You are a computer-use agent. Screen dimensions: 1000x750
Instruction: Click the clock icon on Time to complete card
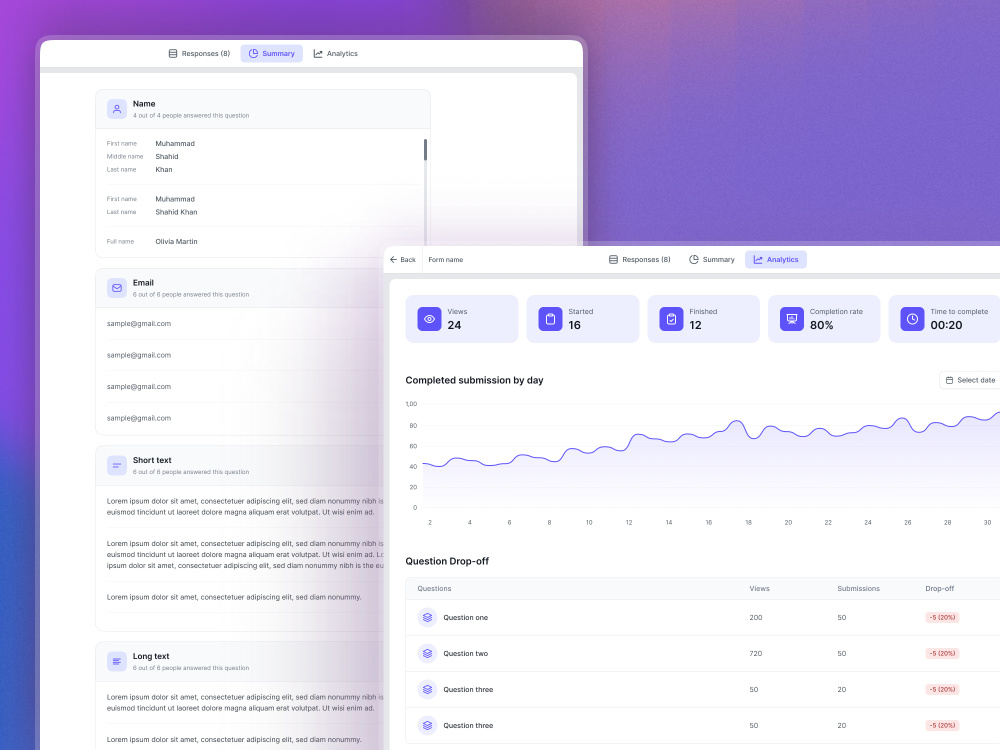click(912, 319)
